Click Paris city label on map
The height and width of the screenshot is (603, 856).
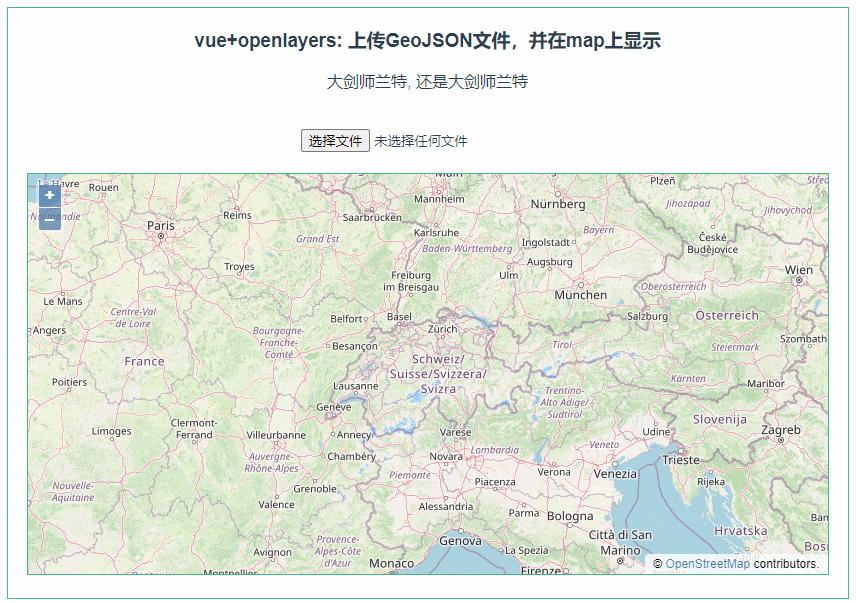point(161,225)
